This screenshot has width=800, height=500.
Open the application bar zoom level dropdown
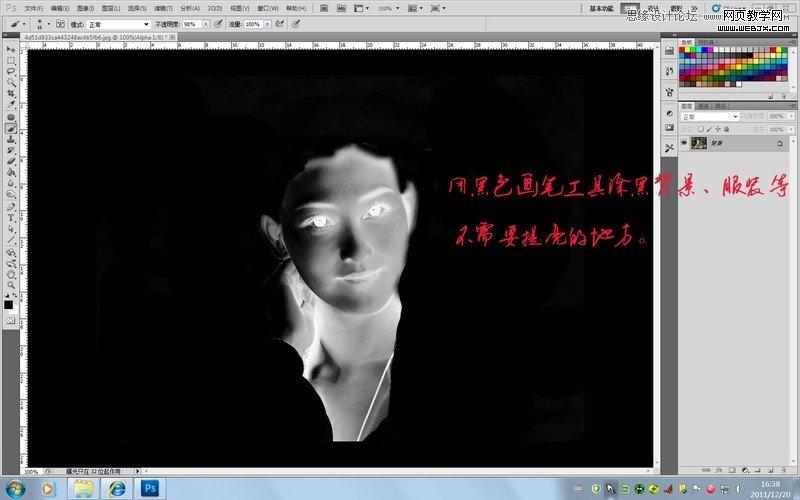coord(397,8)
